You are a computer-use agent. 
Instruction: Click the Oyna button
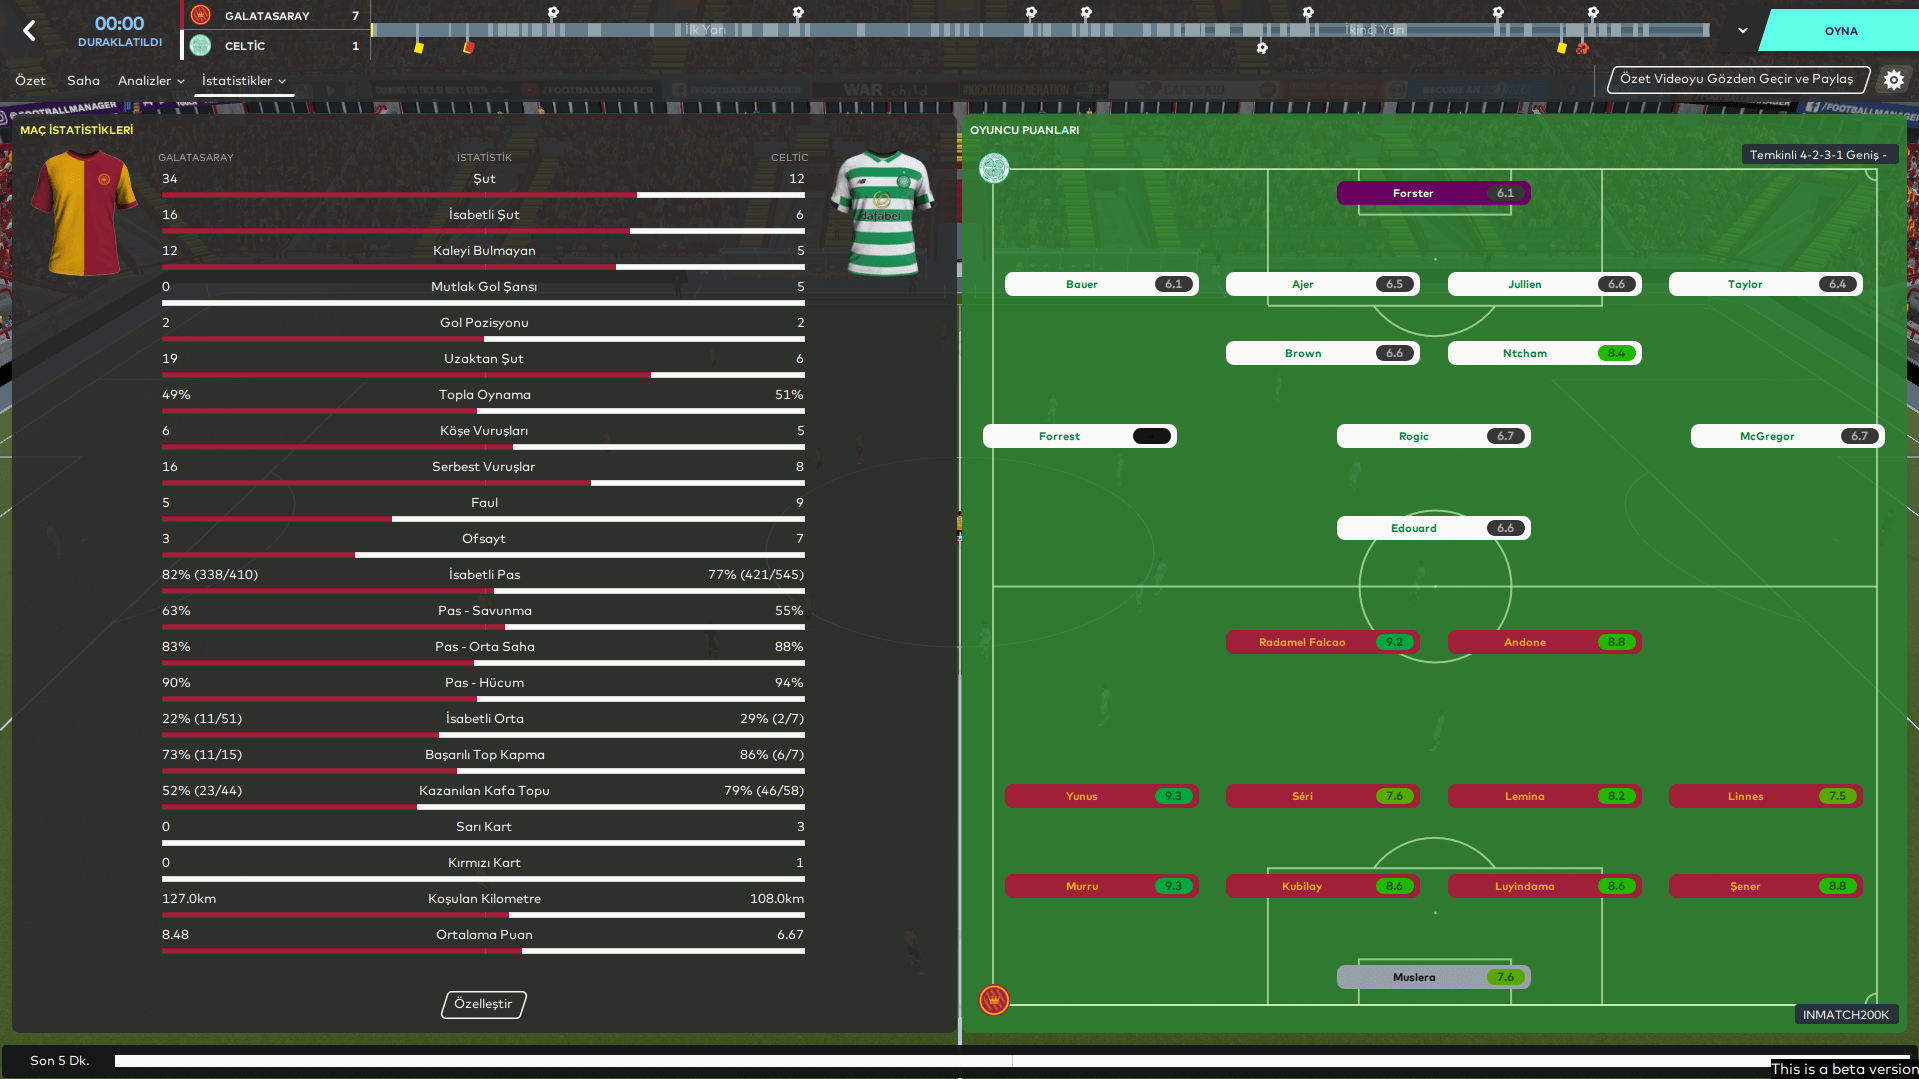(x=1840, y=31)
